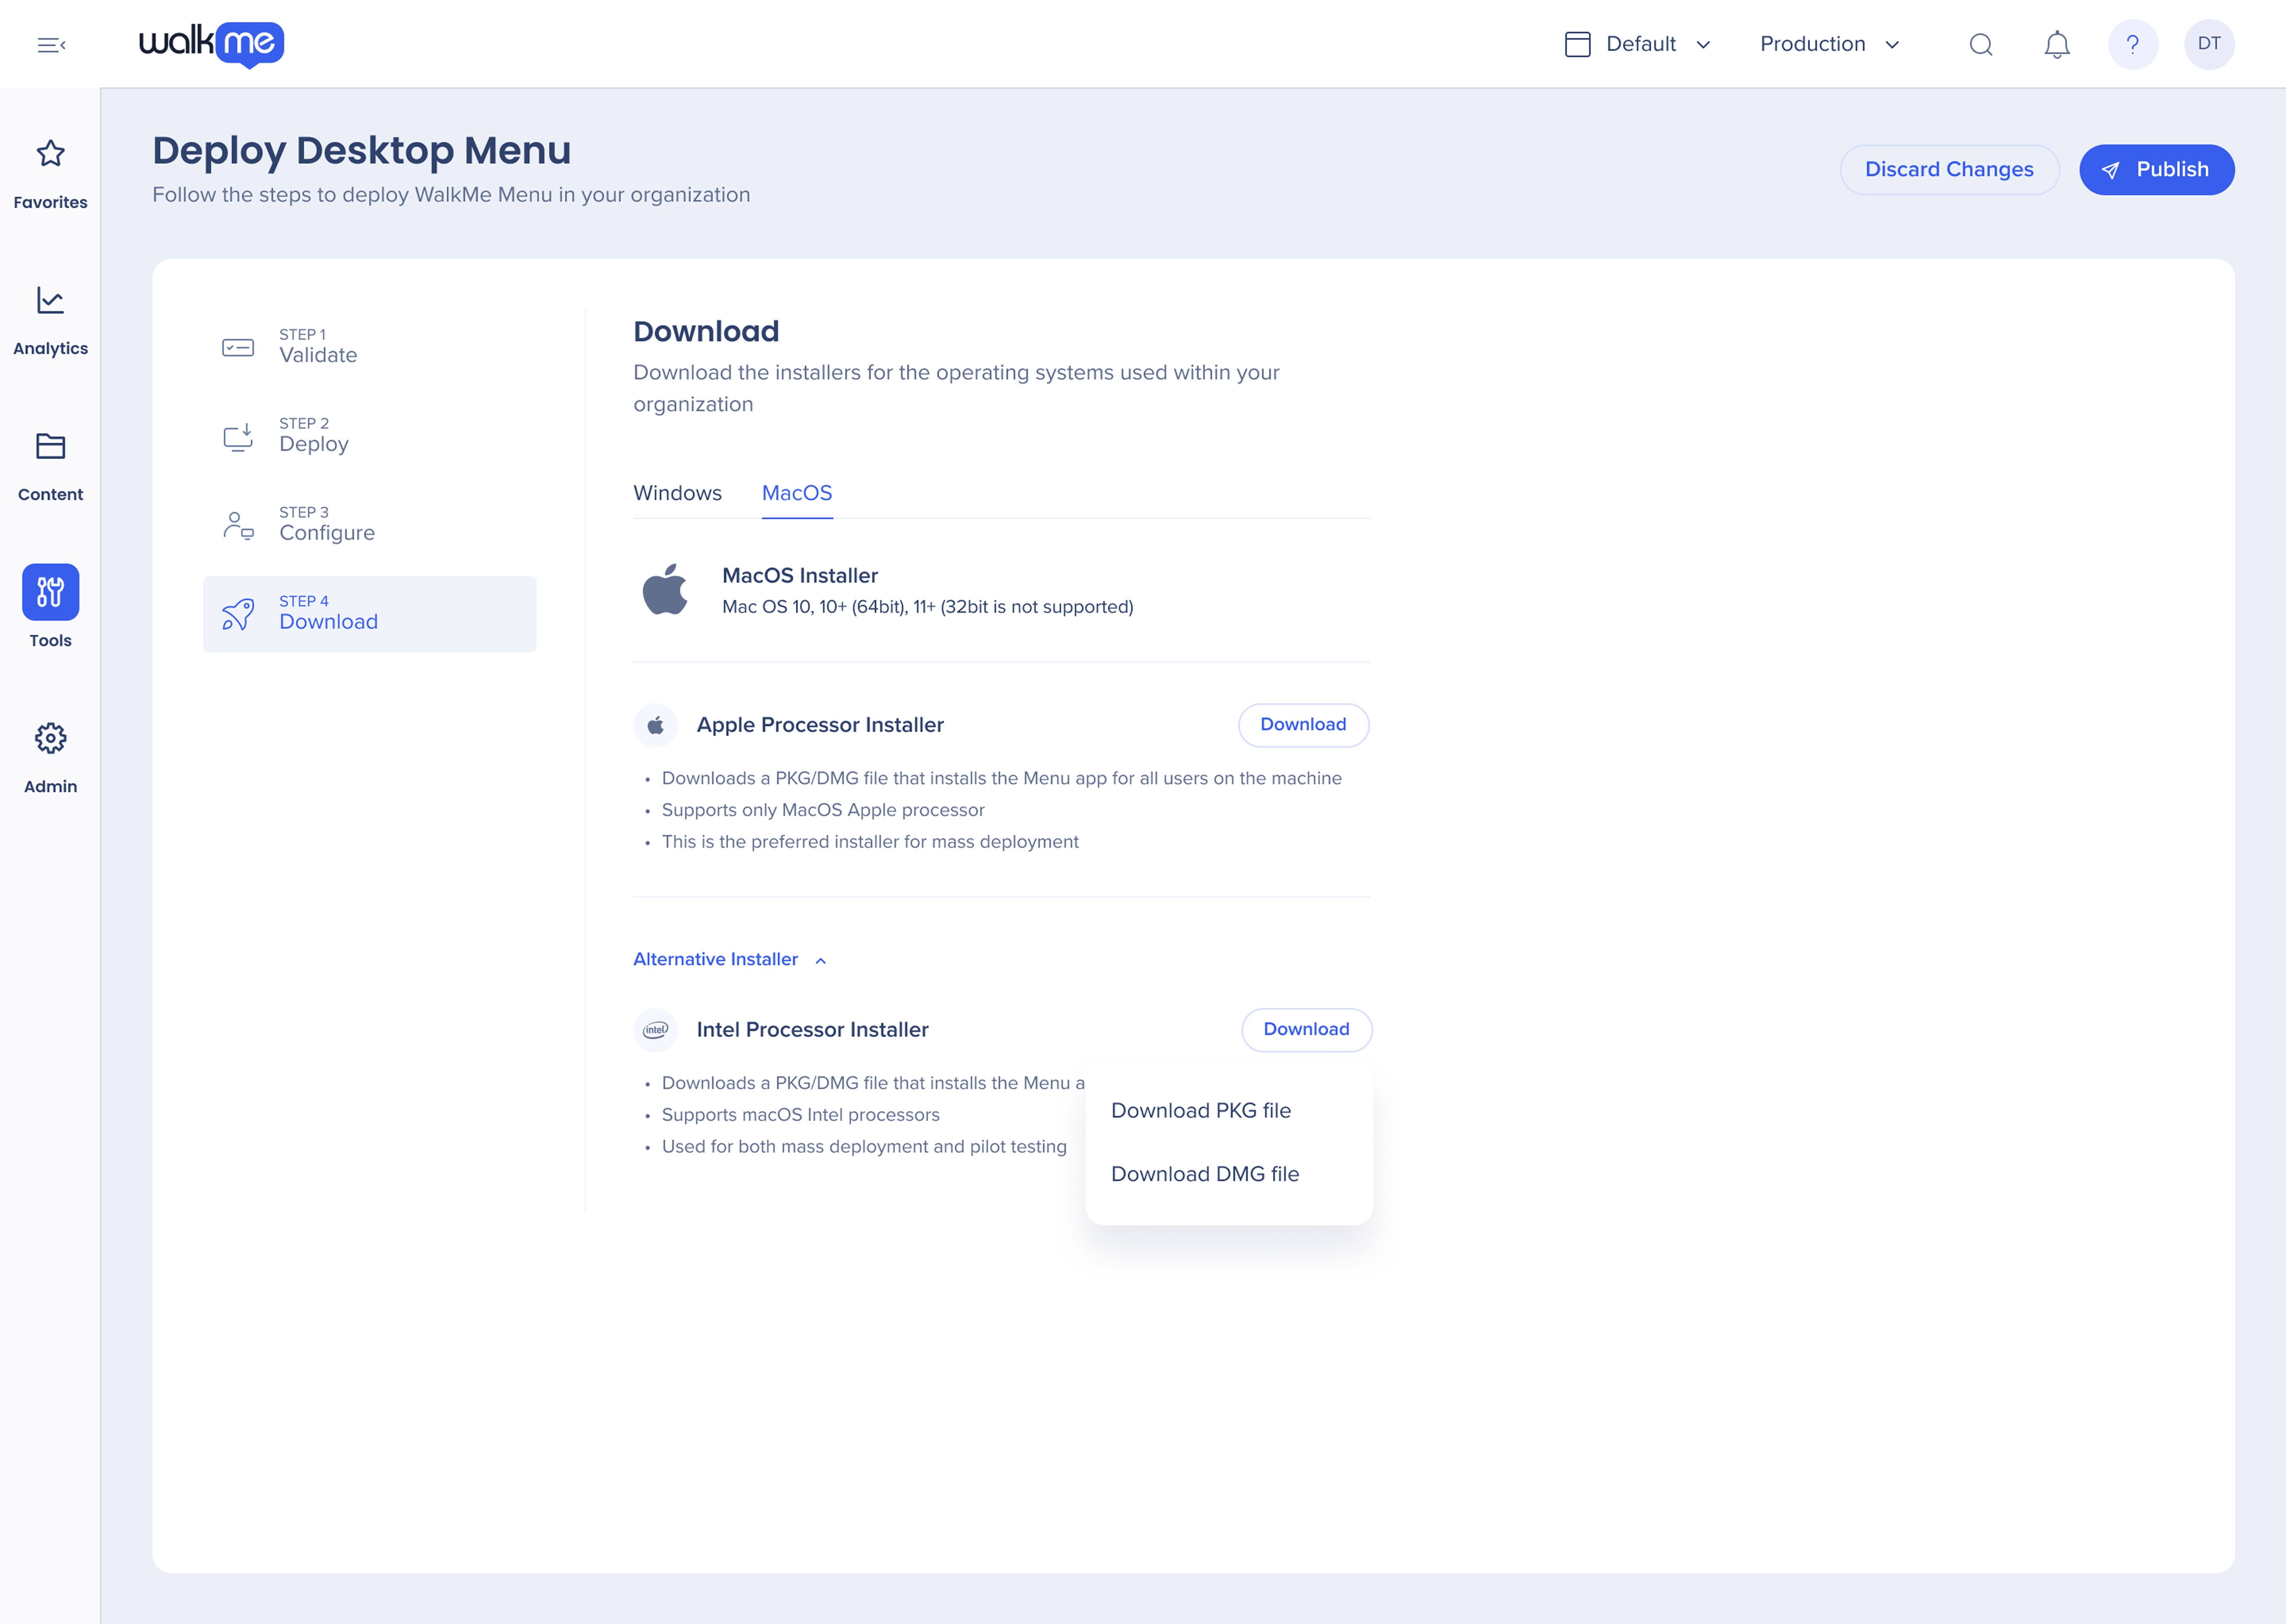Open notifications bell icon
The image size is (2286, 1624).
[2057, 44]
